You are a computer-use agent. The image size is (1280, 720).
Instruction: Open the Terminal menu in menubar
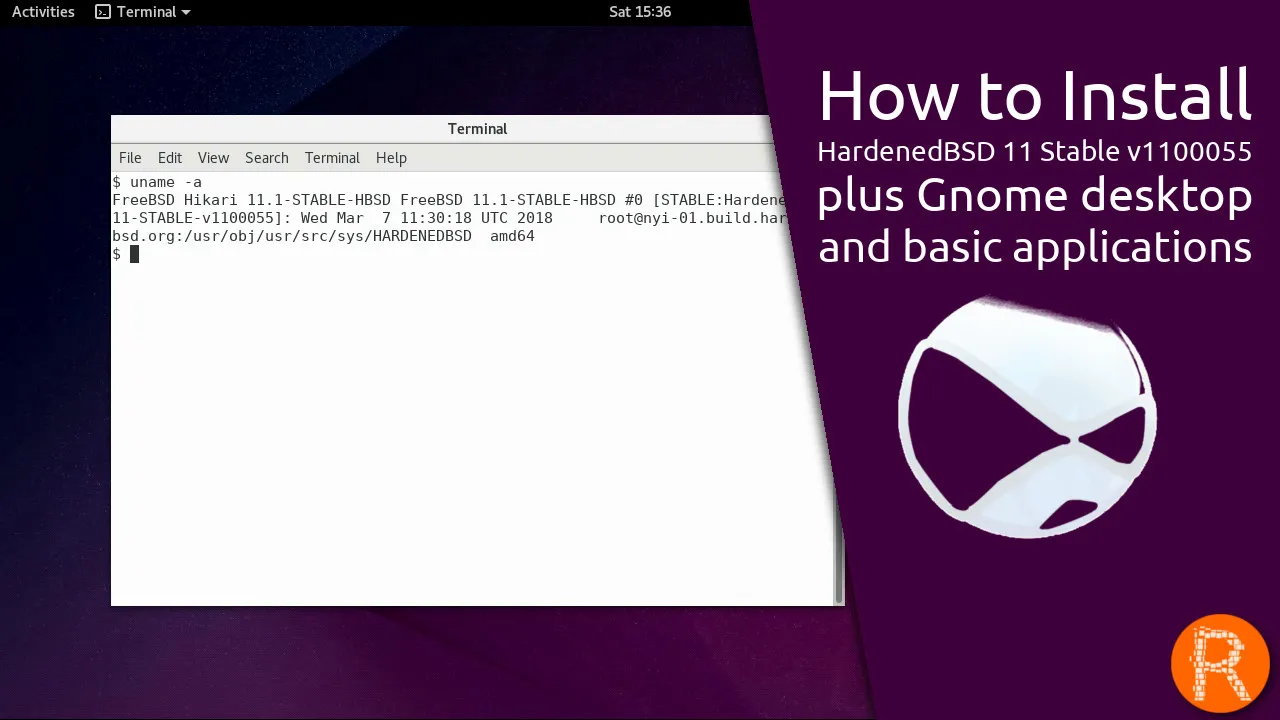coord(332,158)
